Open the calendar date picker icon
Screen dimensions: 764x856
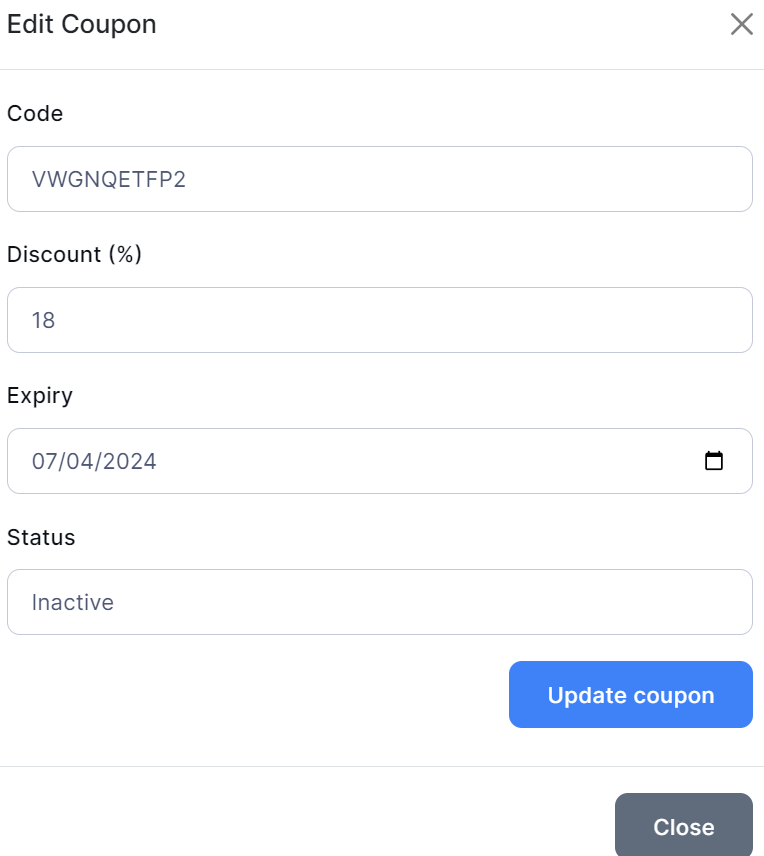point(714,461)
